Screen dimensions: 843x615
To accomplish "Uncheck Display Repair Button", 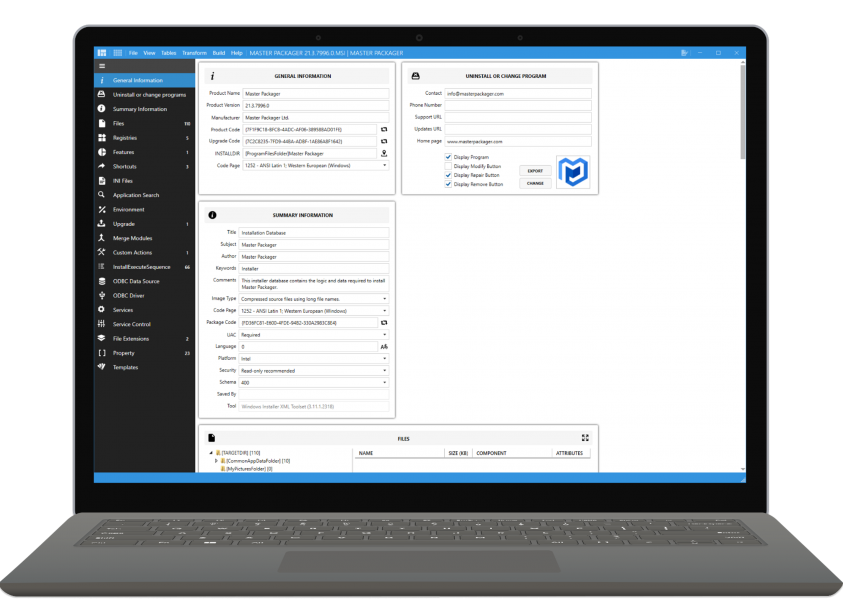I will click(448, 176).
